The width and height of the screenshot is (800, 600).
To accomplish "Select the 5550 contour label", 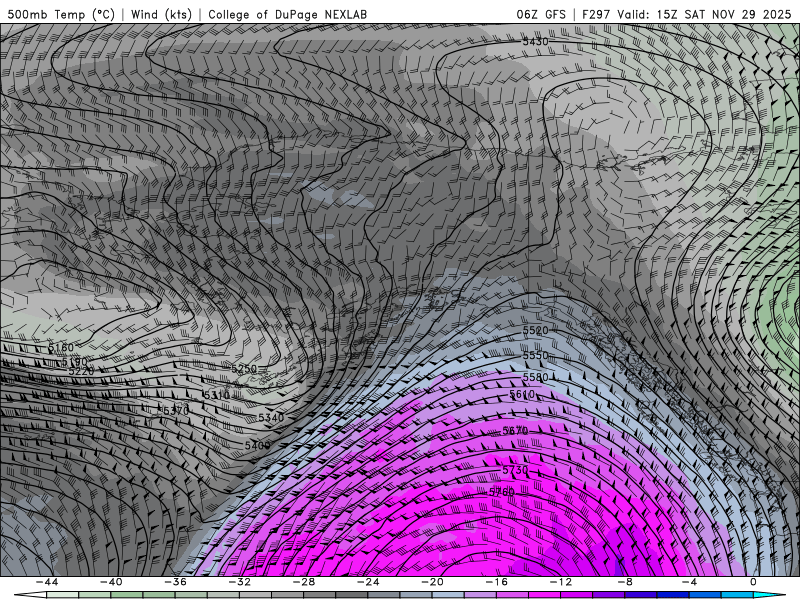I will (535, 355).
